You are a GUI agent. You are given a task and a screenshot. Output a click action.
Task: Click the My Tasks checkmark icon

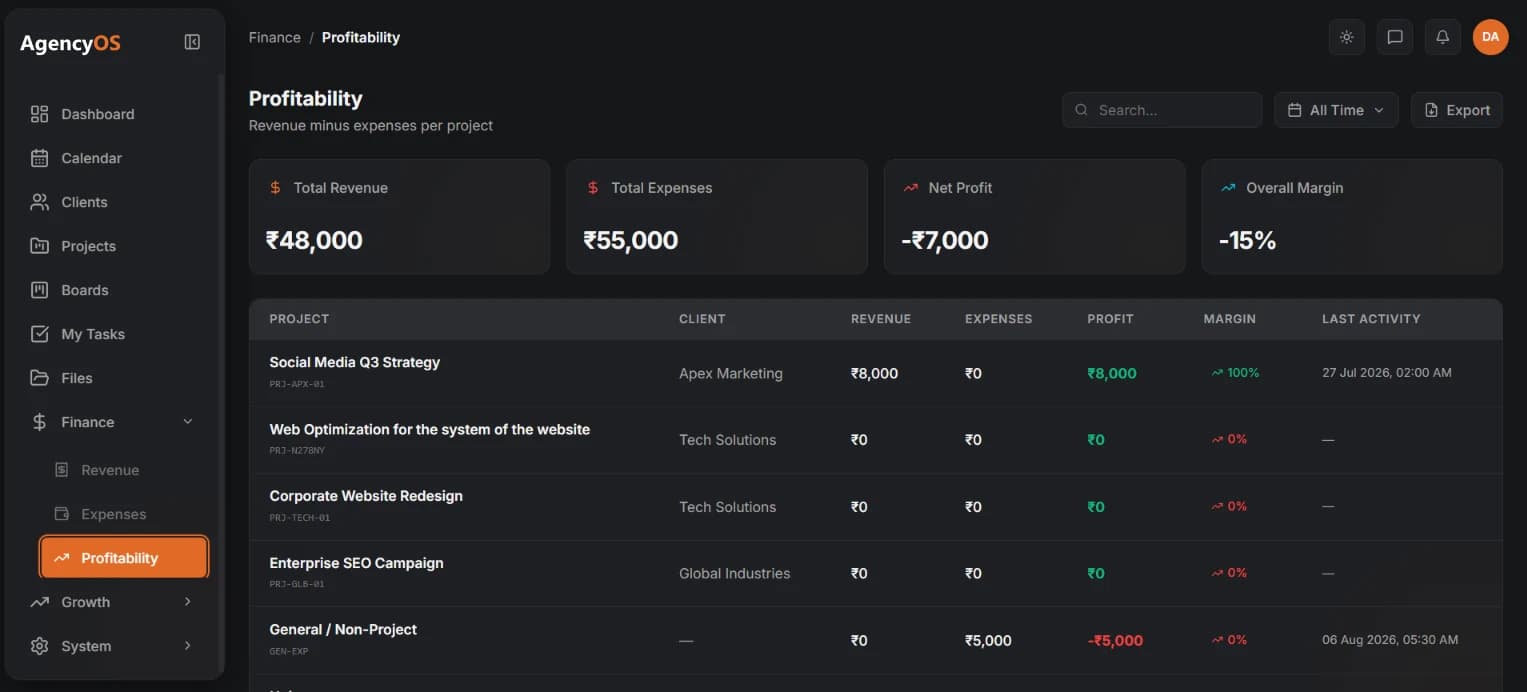pyautogui.click(x=39, y=334)
